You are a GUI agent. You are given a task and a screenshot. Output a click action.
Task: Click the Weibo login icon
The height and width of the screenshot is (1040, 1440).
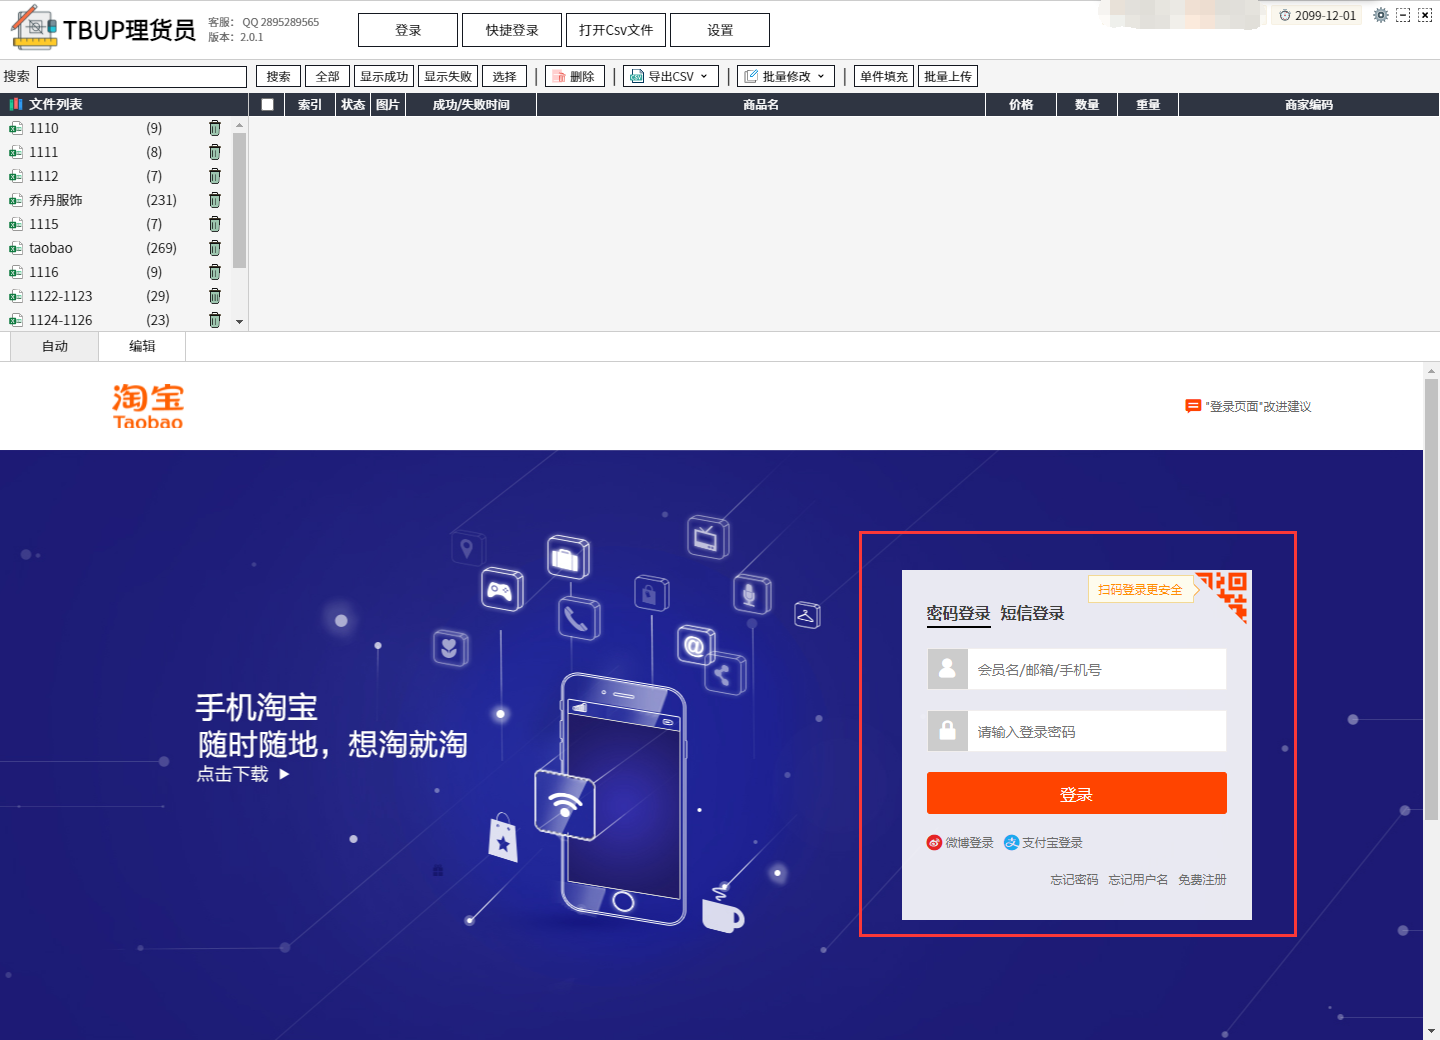[x=934, y=843]
